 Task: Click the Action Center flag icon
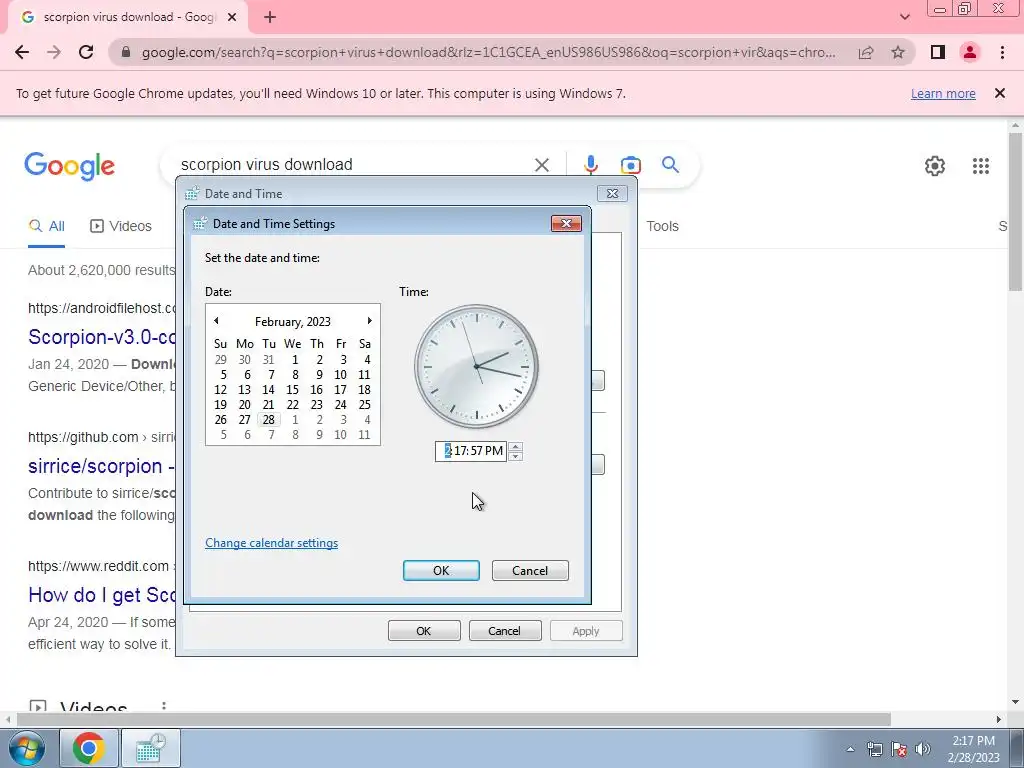(x=899, y=749)
